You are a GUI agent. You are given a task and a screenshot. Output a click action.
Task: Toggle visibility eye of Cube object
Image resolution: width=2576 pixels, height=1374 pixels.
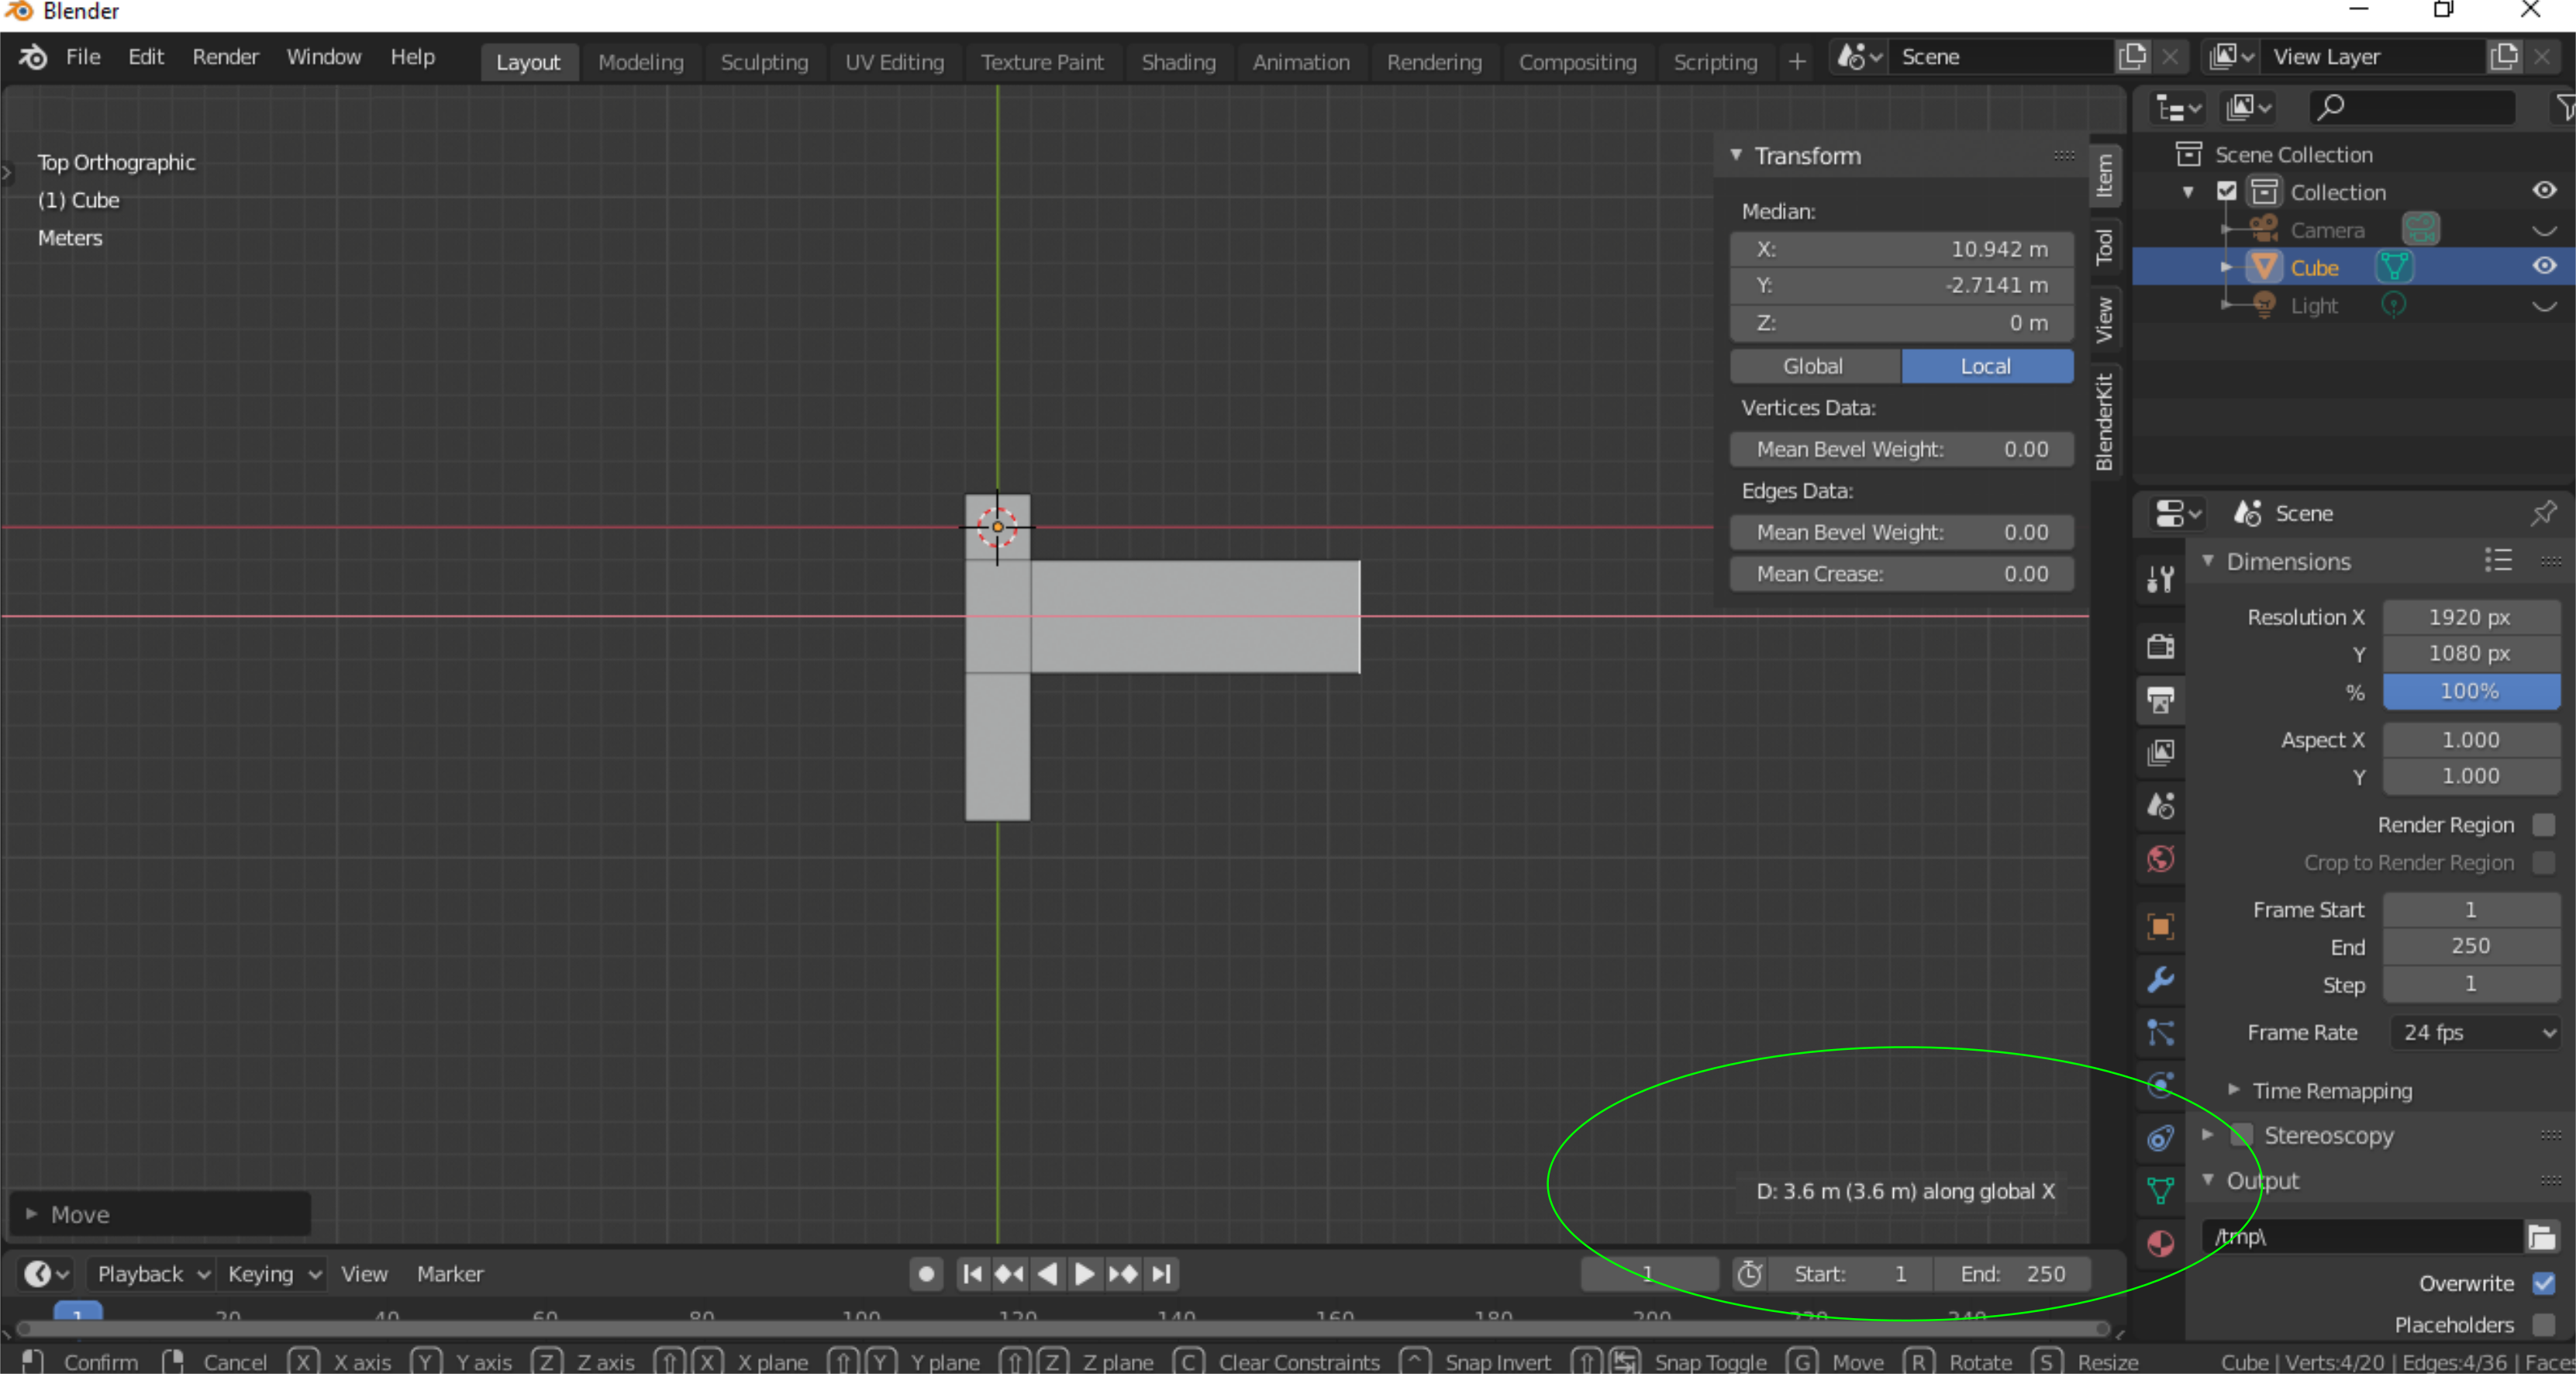point(2544,266)
